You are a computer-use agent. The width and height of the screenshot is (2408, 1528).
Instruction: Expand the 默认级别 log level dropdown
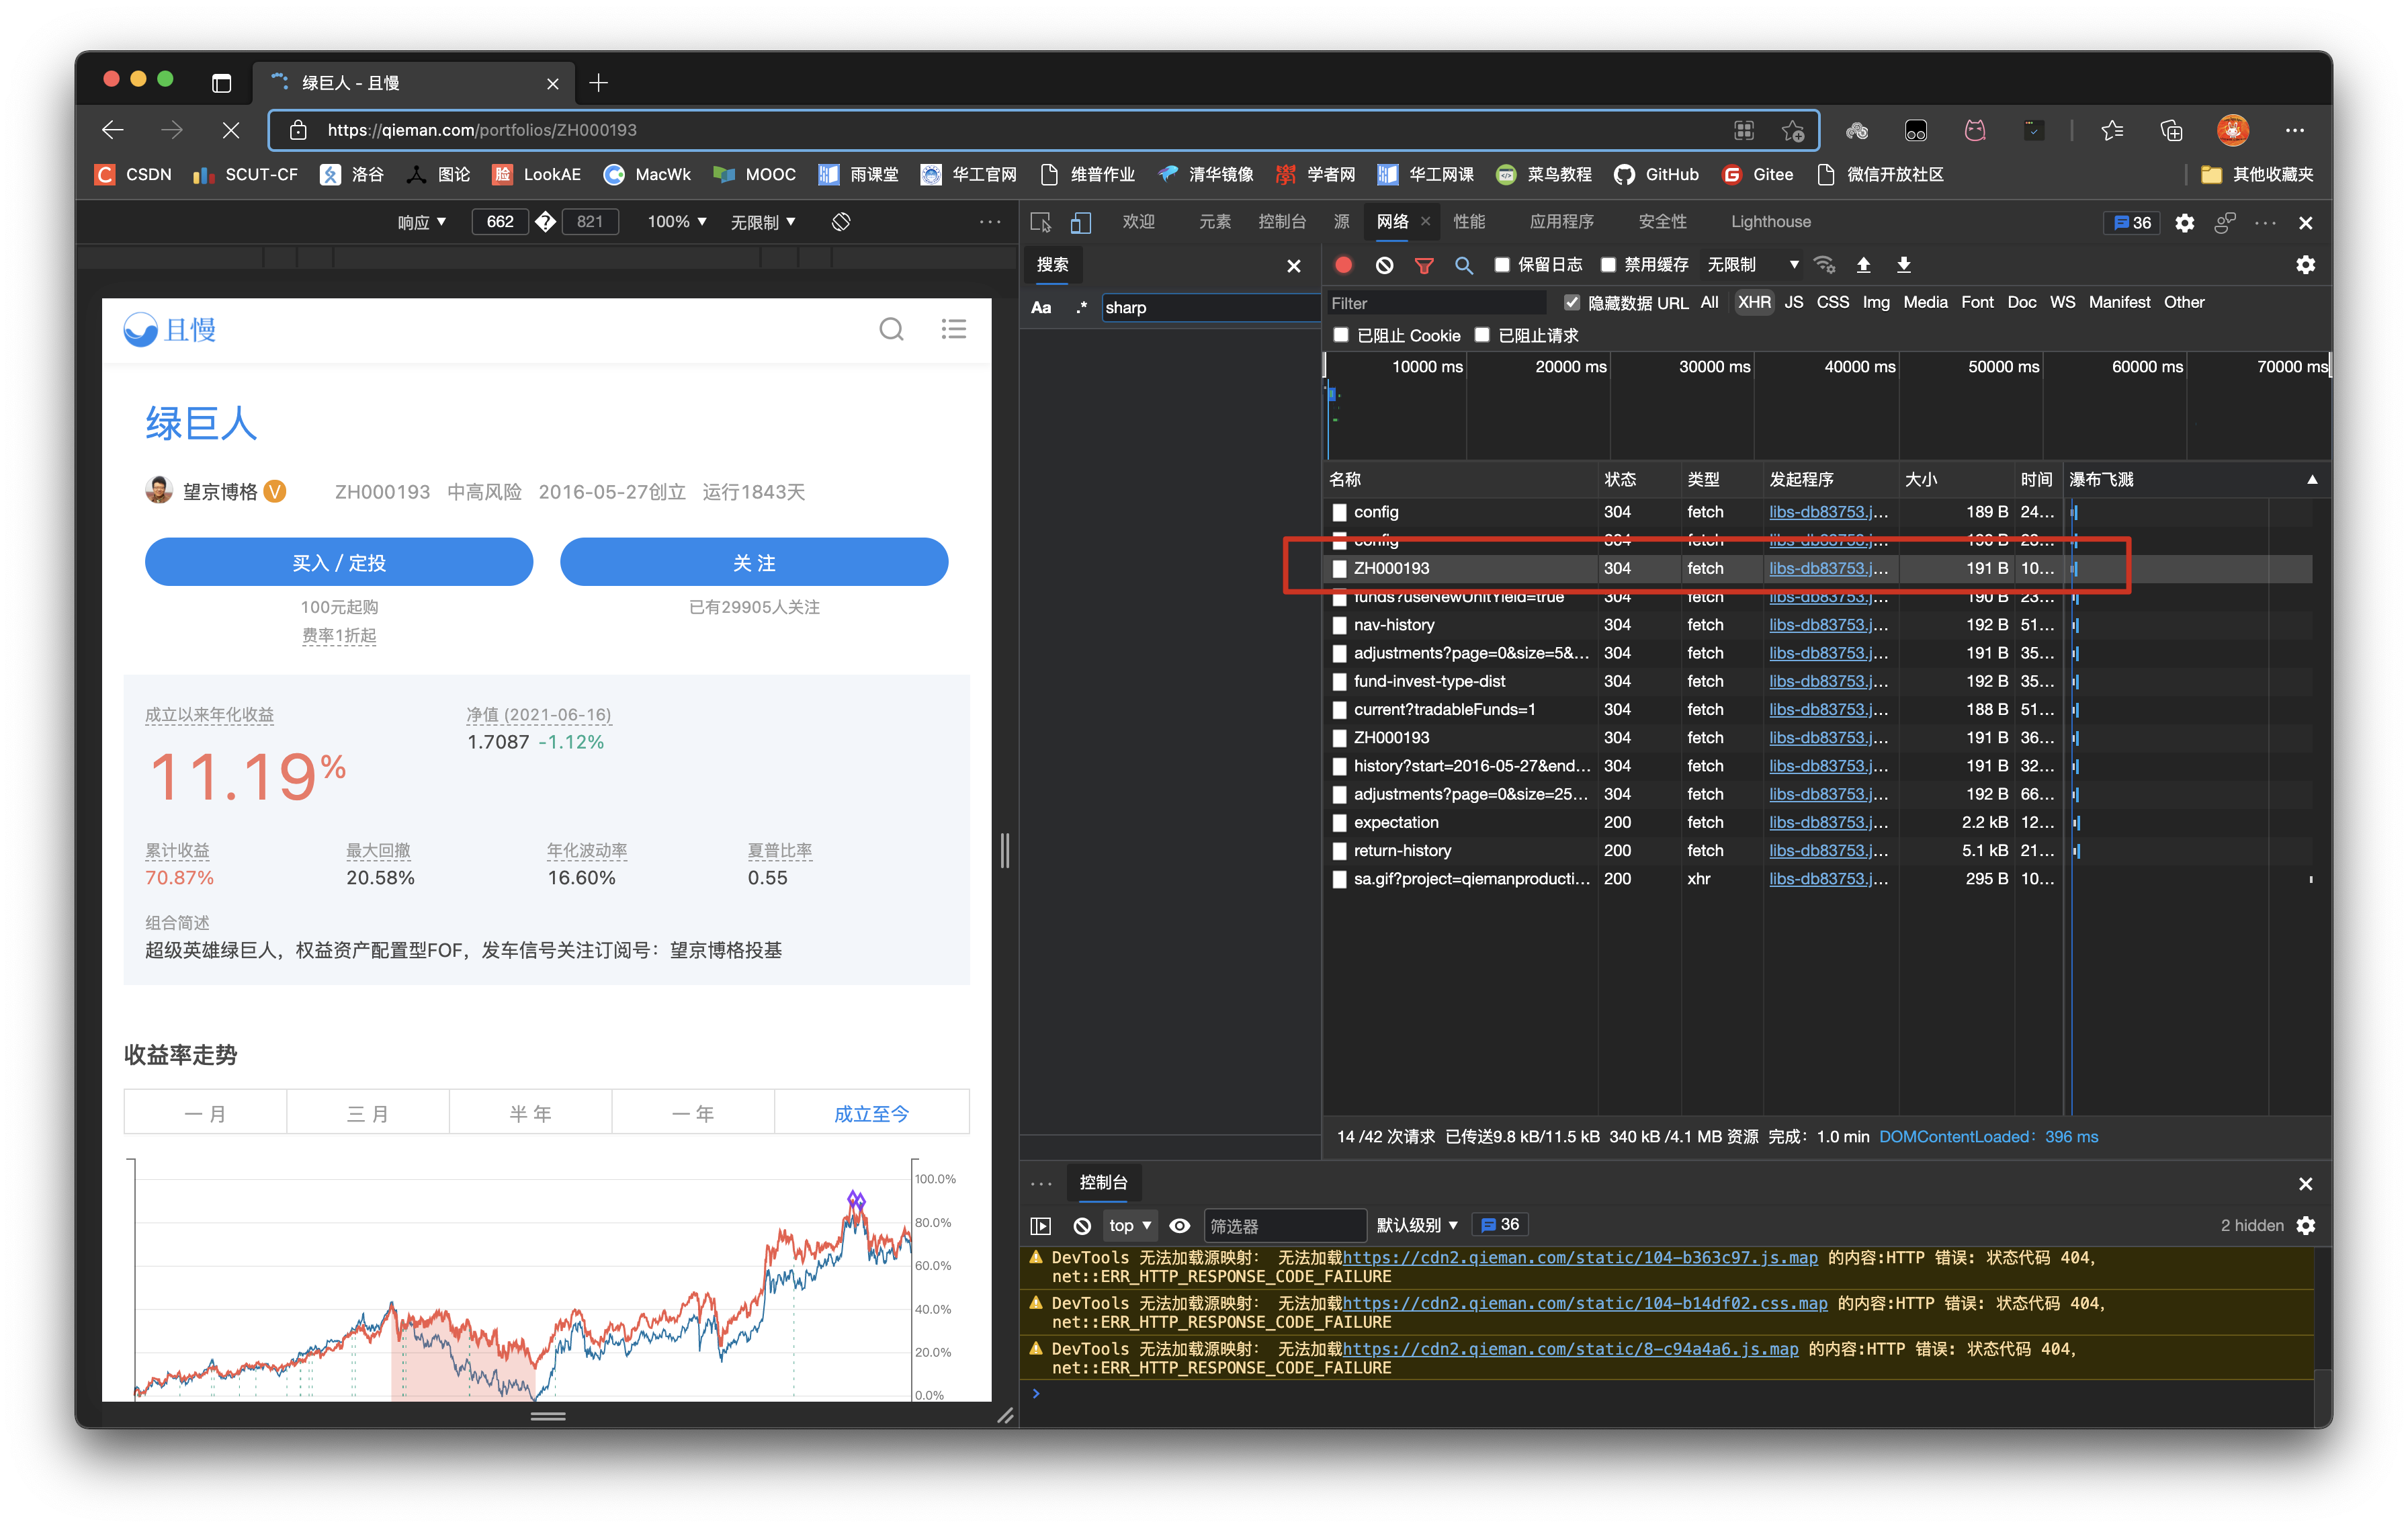tap(1416, 1225)
